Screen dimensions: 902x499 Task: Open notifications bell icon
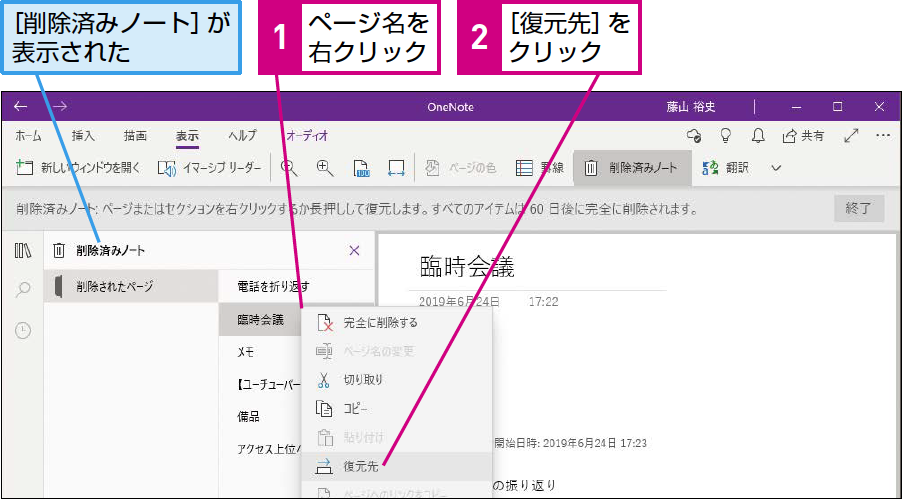(758, 136)
